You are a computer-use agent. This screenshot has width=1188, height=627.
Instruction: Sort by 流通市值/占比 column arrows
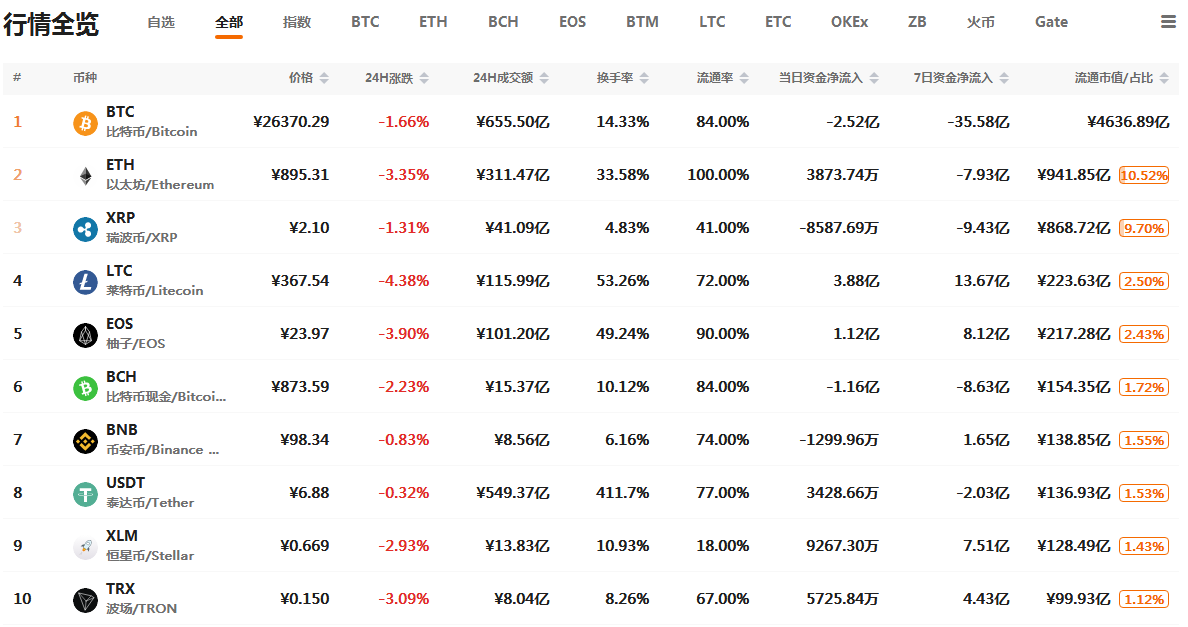[1164, 78]
